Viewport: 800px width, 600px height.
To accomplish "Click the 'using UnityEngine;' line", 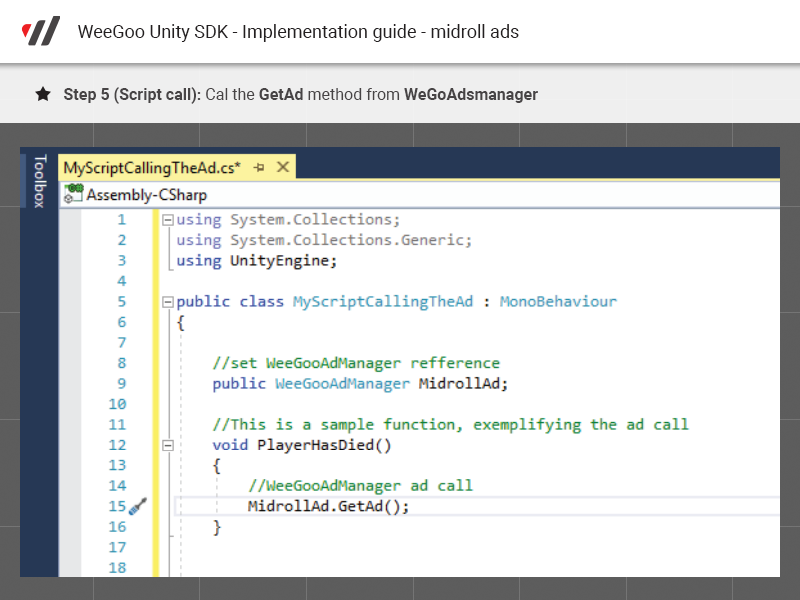I will coord(257,261).
